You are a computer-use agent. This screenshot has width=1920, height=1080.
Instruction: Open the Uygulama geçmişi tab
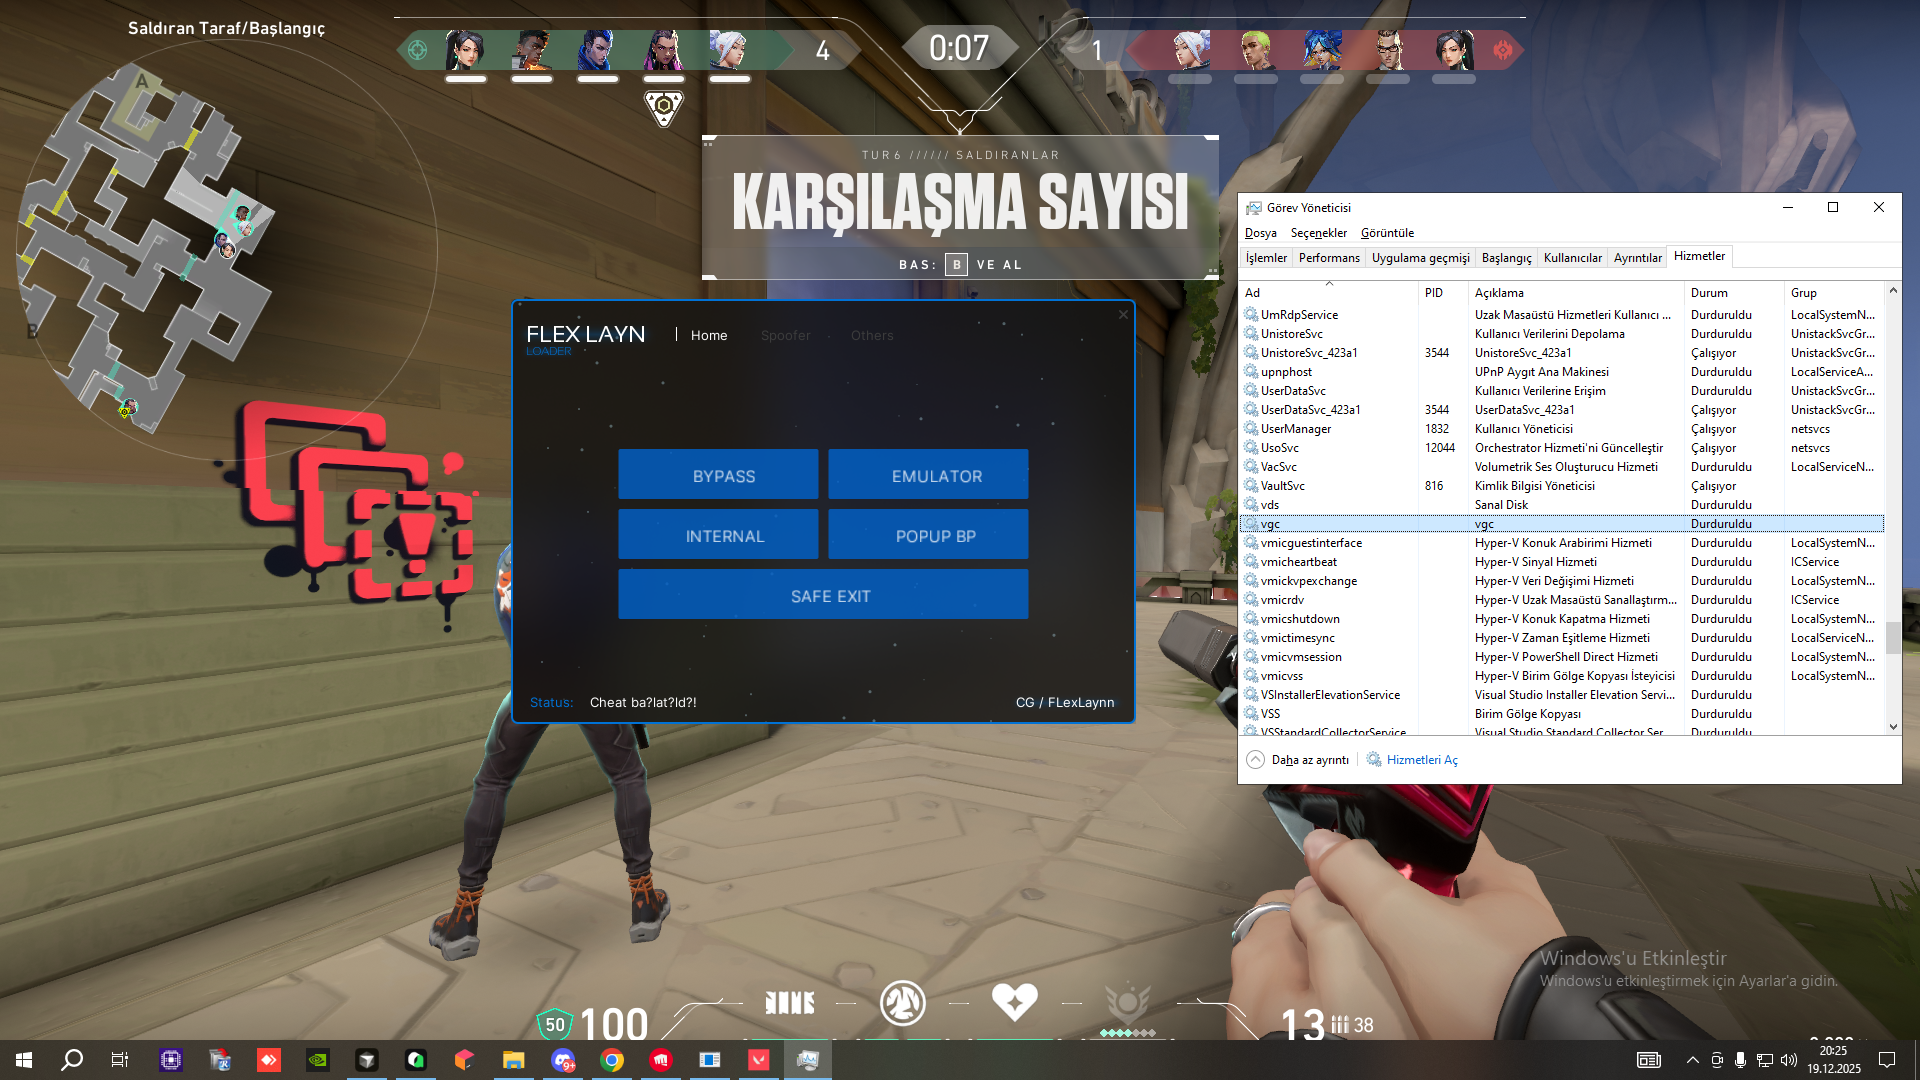[x=1421, y=258]
